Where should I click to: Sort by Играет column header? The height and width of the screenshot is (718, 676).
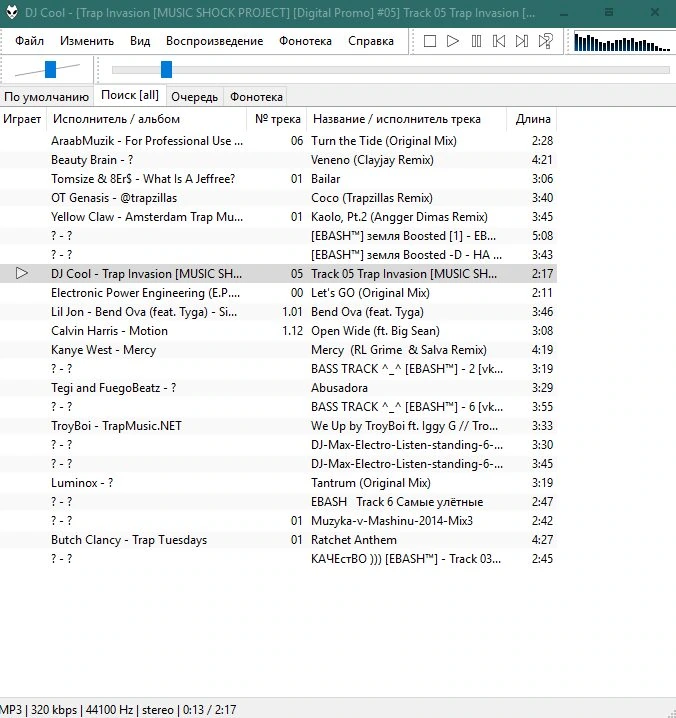click(x=23, y=119)
